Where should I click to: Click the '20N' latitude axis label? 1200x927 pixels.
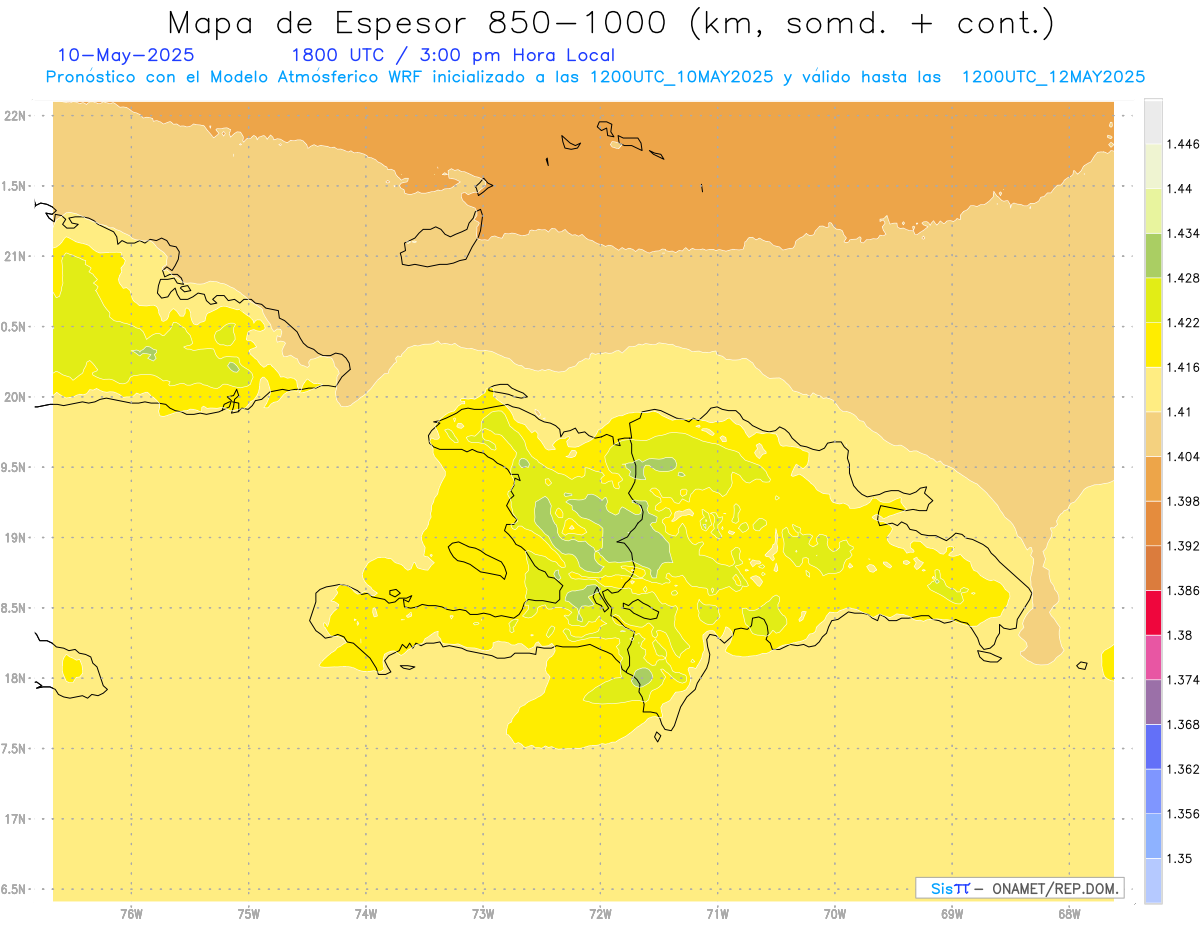tap(16, 397)
